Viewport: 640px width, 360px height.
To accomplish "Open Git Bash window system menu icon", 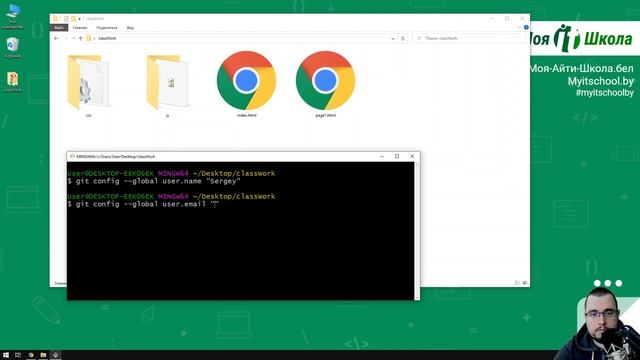I will [72, 156].
